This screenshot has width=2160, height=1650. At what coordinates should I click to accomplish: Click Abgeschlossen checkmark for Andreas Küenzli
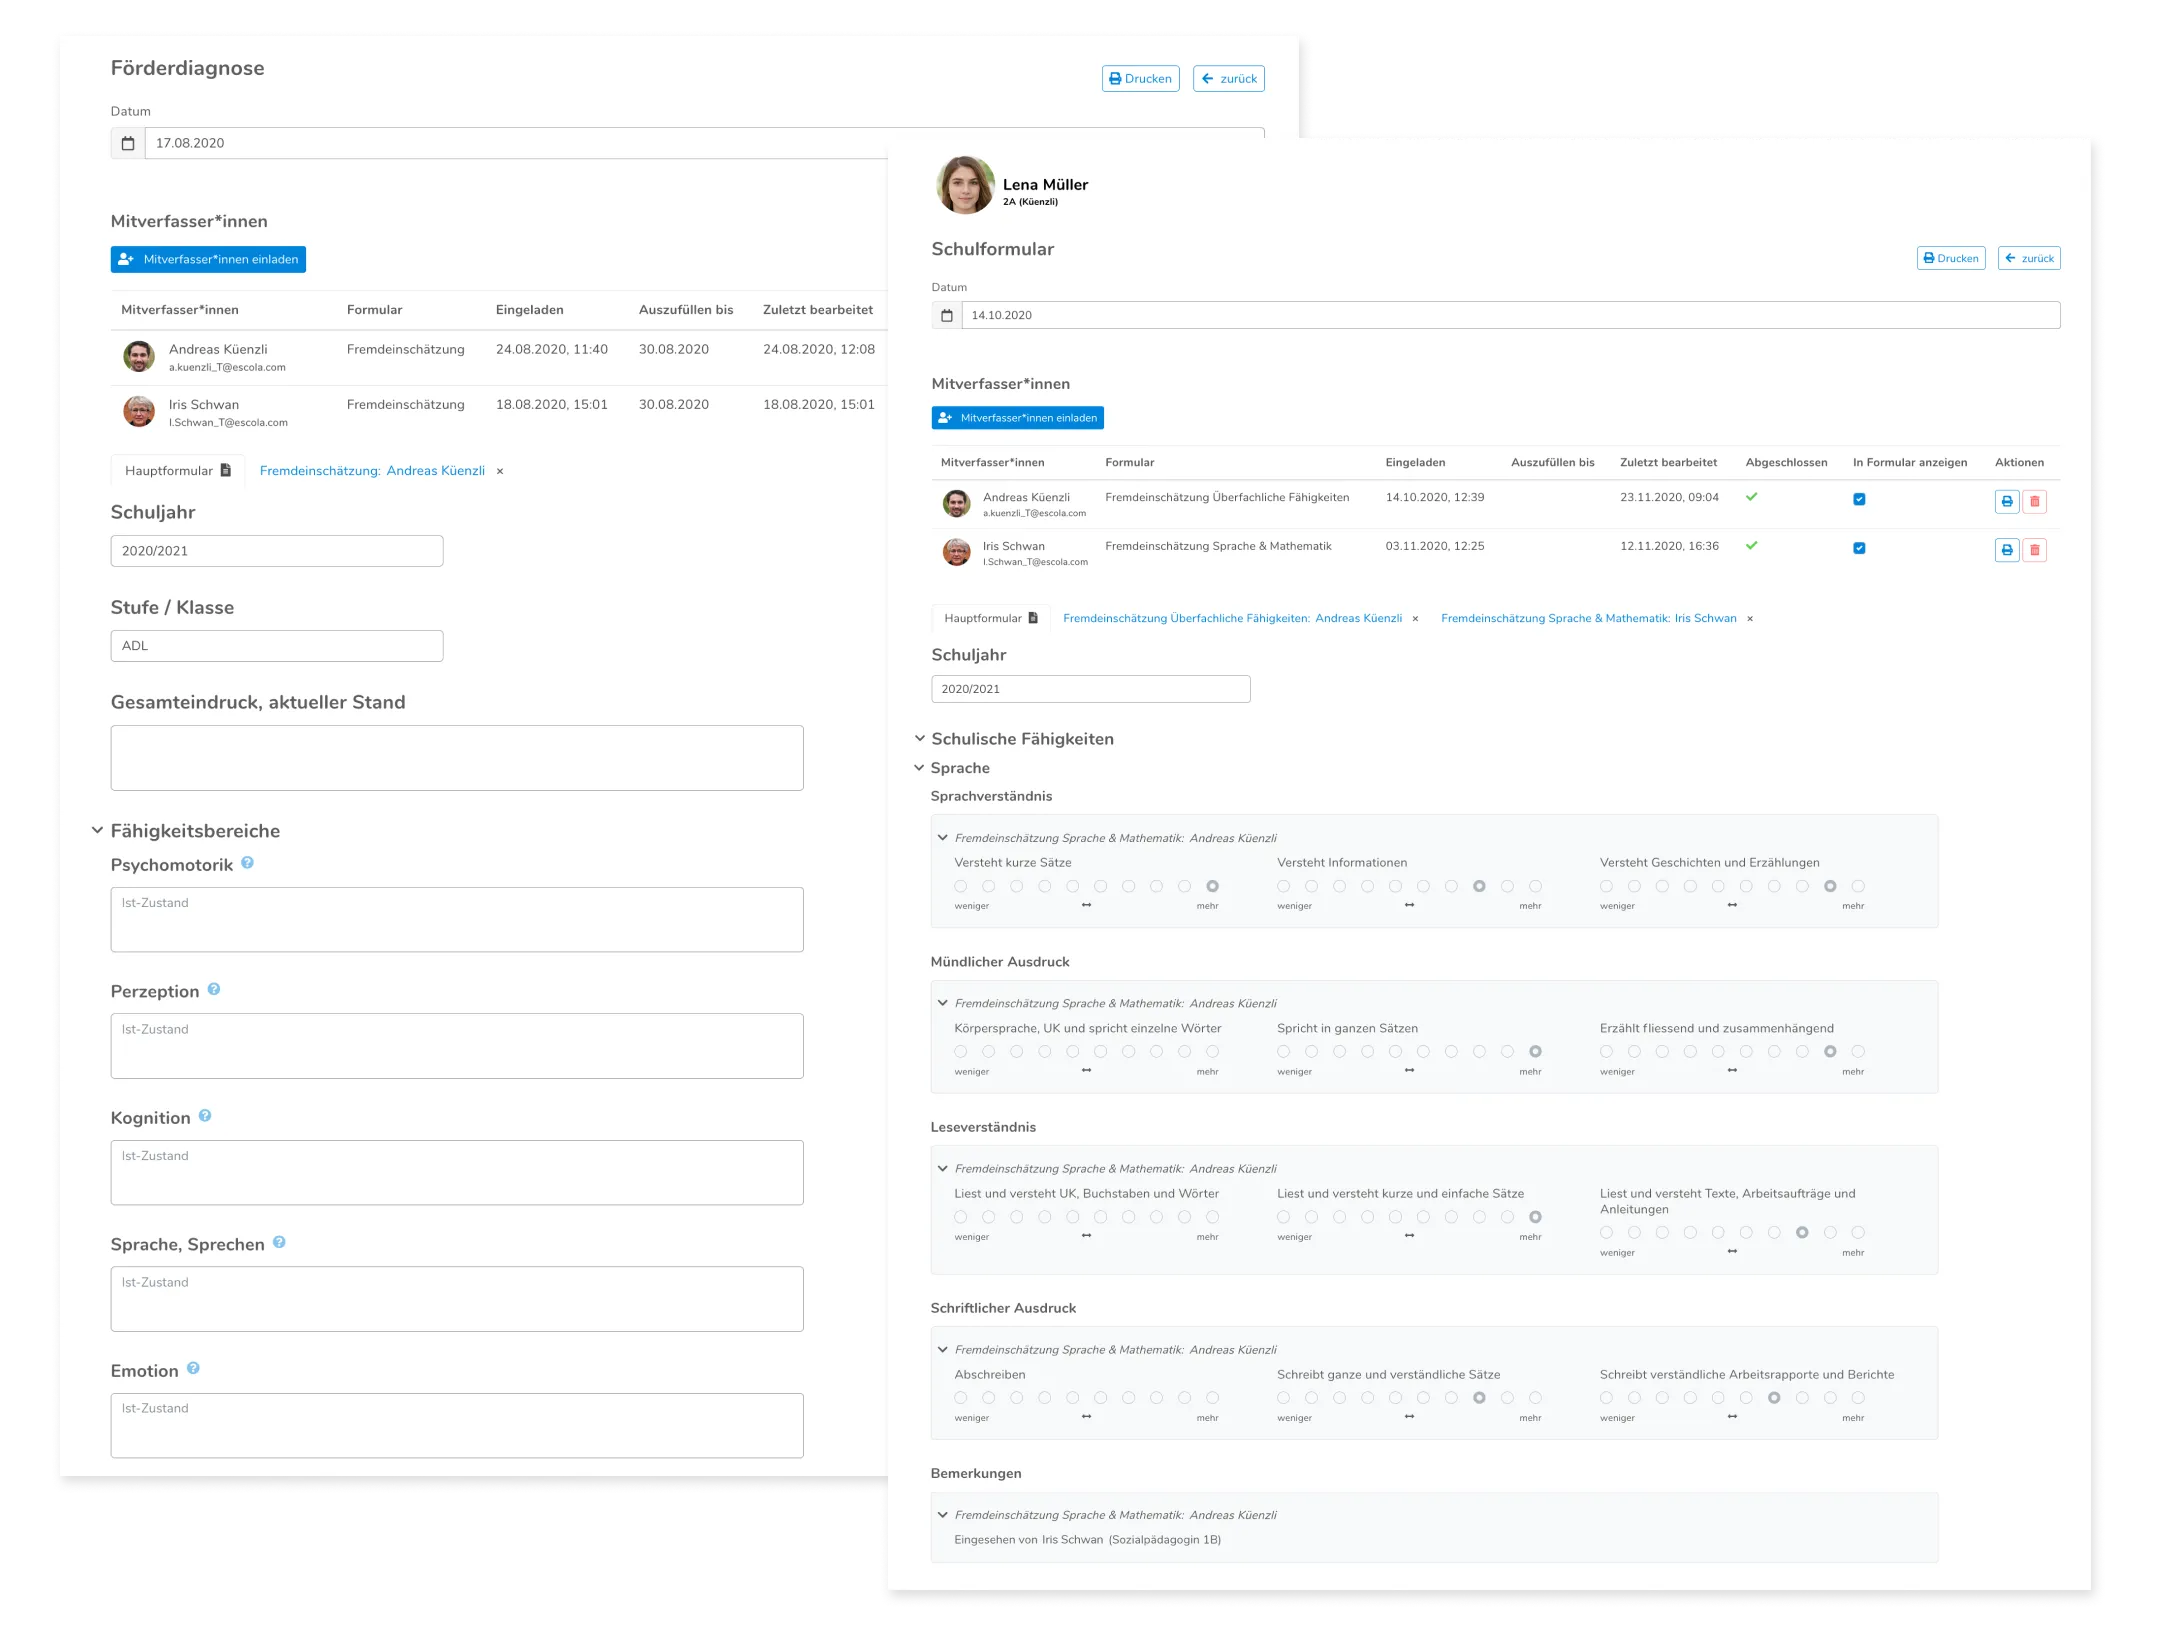click(x=1752, y=497)
